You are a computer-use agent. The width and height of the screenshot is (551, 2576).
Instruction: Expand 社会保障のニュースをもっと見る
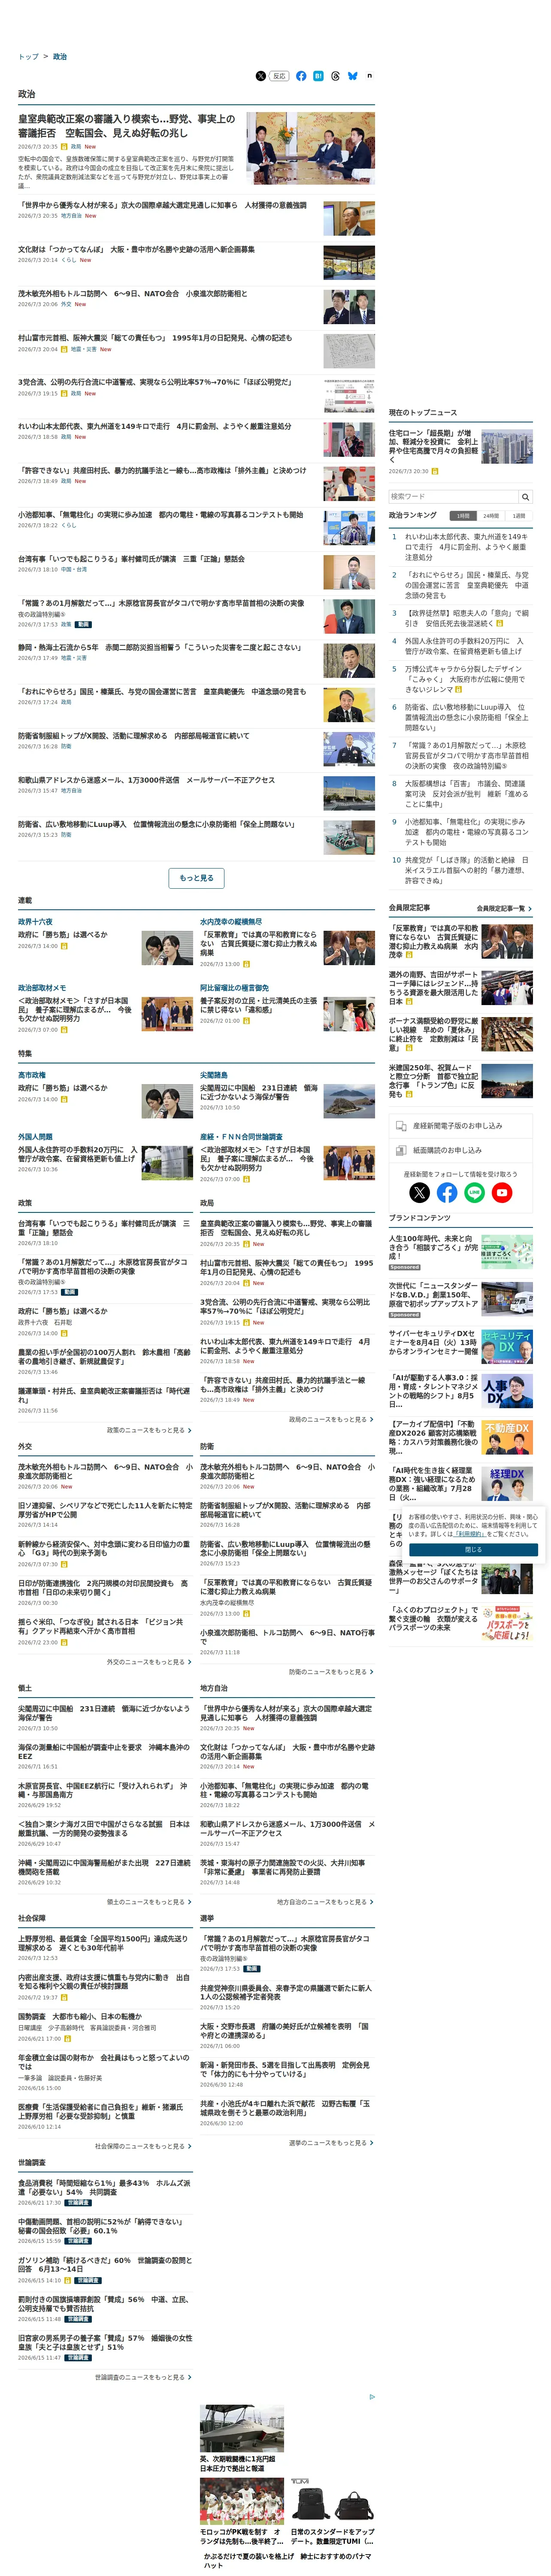coord(143,2146)
